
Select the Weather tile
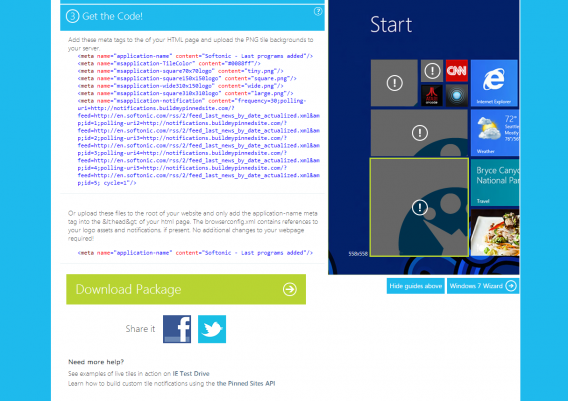(x=495, y=133)
